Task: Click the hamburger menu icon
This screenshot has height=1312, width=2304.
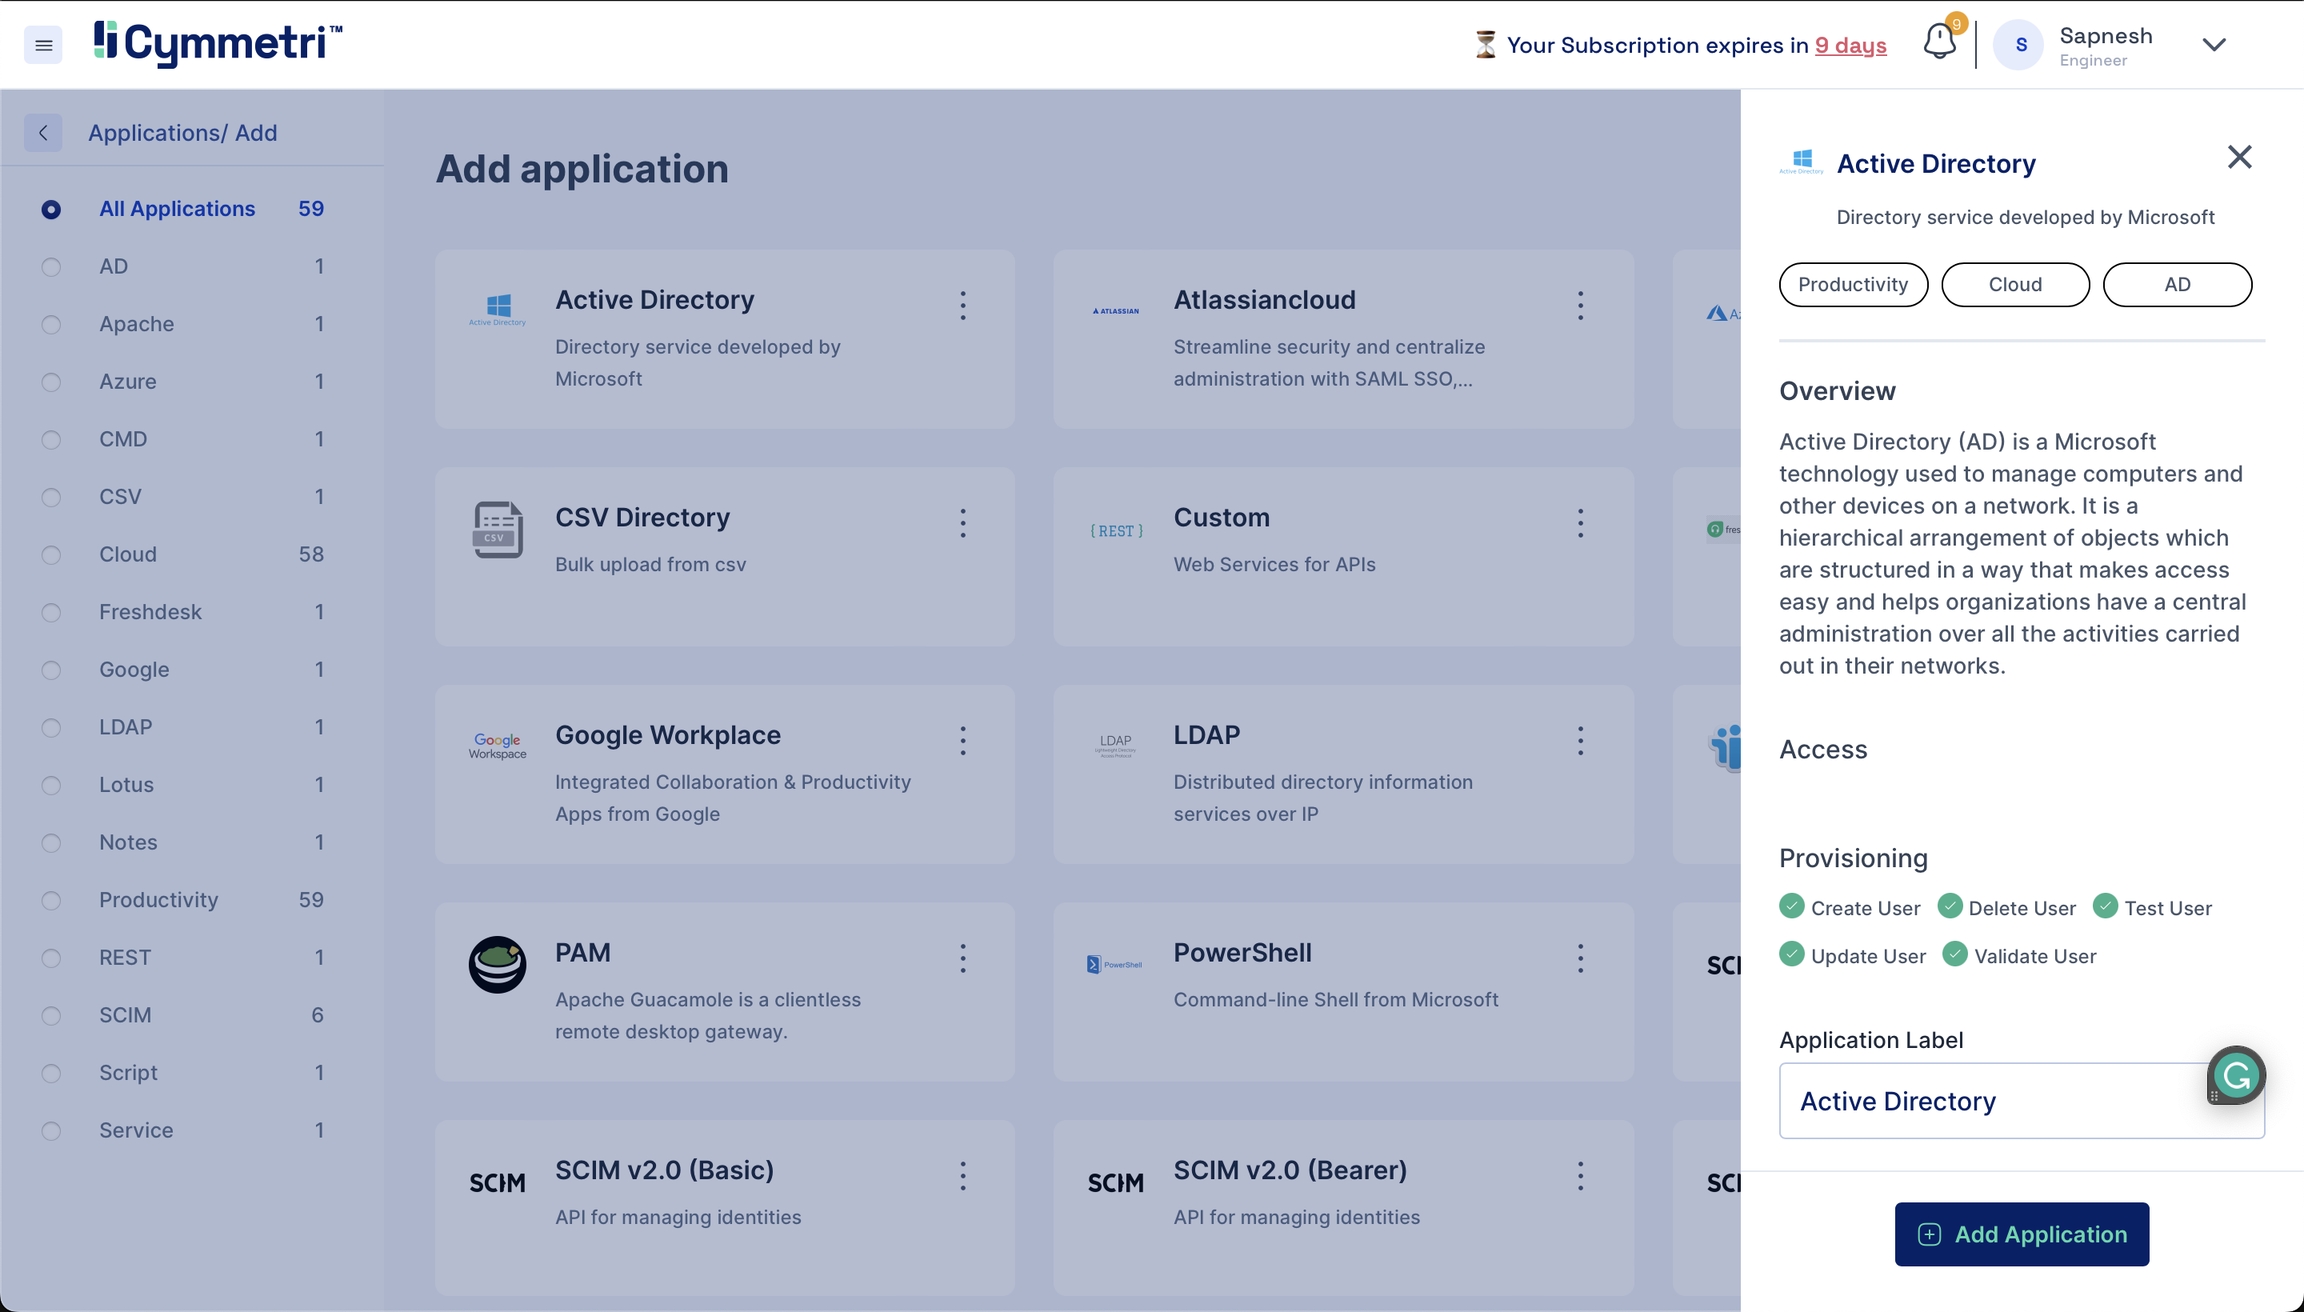Action: click(43, 45)
